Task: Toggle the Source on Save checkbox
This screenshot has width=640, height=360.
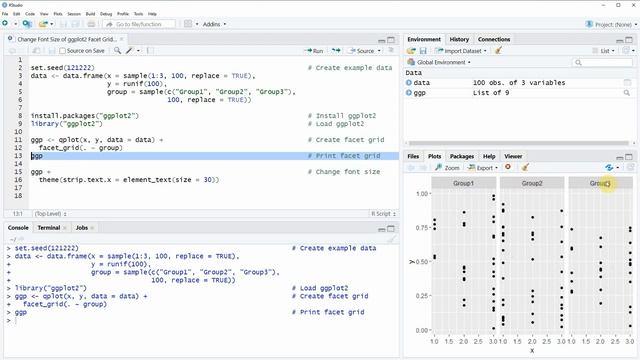Action: click(x=62, y=51)
